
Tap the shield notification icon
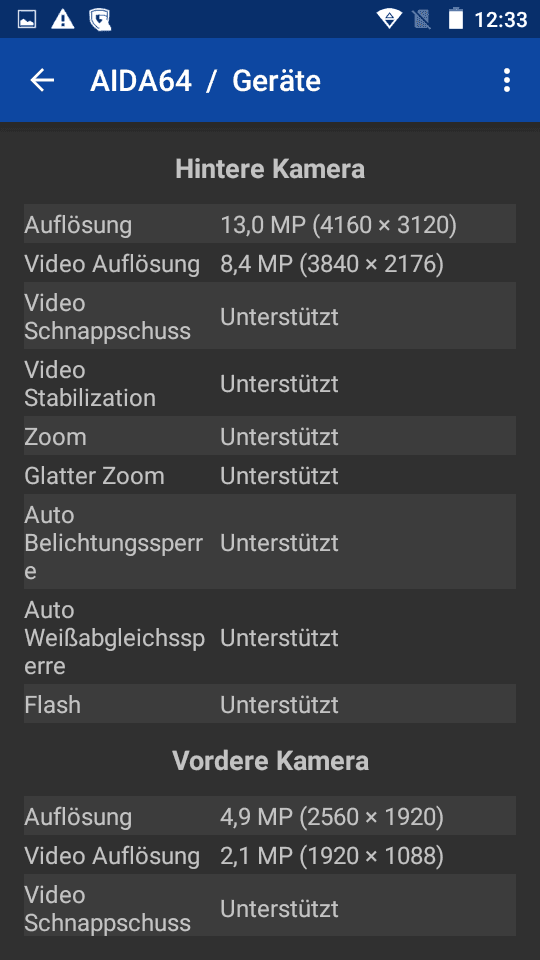click(x=100, y=20)
